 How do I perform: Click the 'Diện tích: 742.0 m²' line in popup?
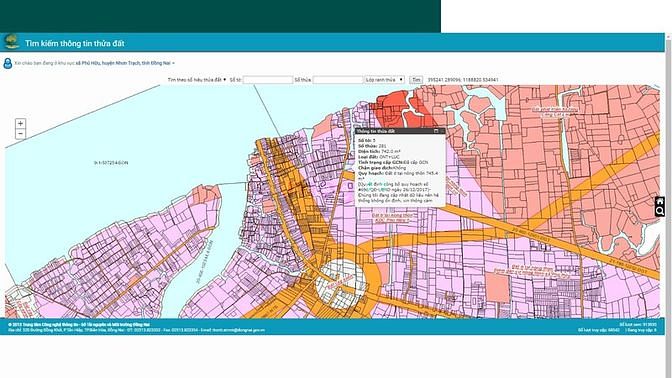380,152
